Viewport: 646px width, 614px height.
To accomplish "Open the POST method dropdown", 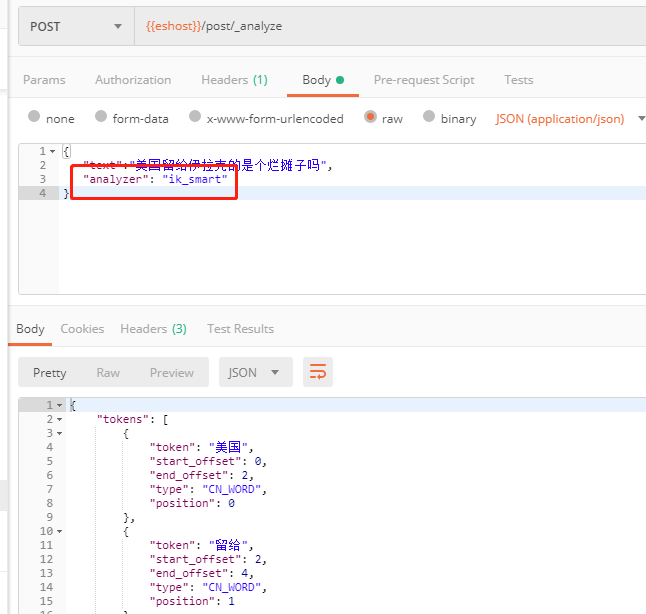I will tap(76, 26).
